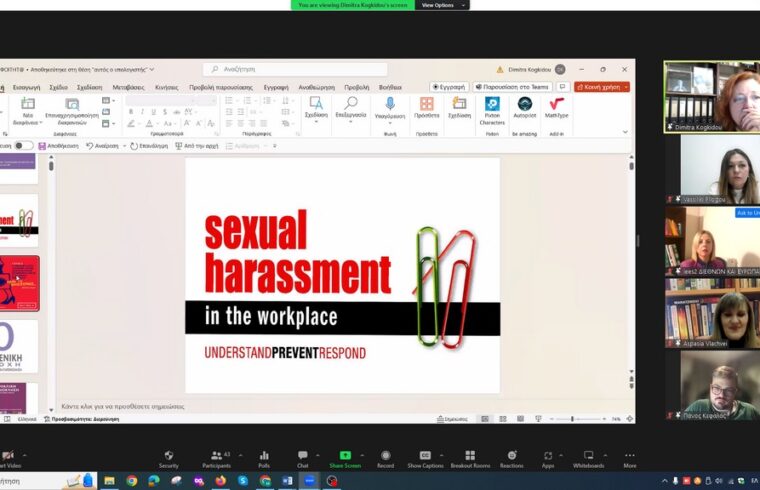Expand the arrow next to Show Captions
Image resolution: width=760 pixels, height=490 pixels.
click(440, 455)
